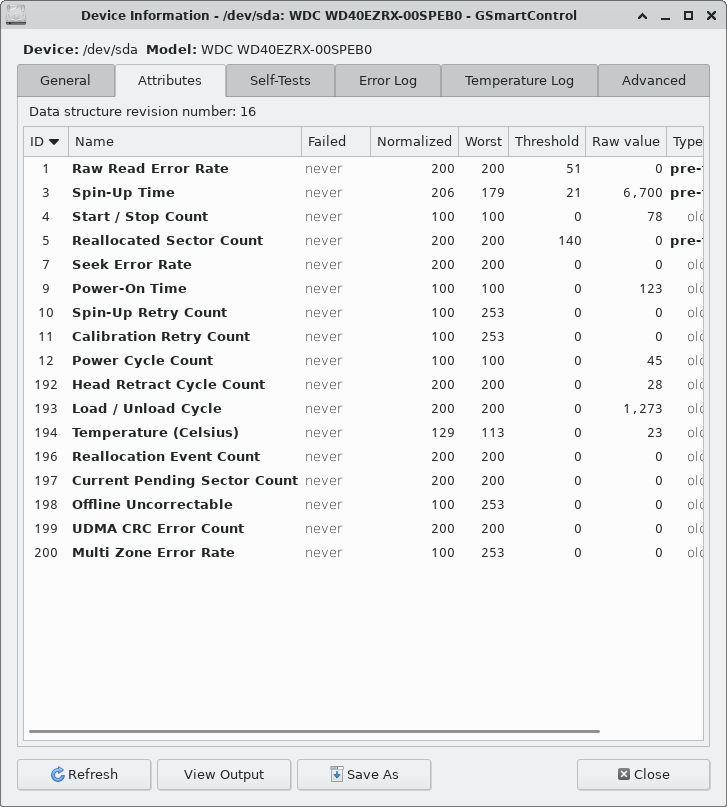
Task: Click Multi Zone Error Rate row
Action: (363, 553)
